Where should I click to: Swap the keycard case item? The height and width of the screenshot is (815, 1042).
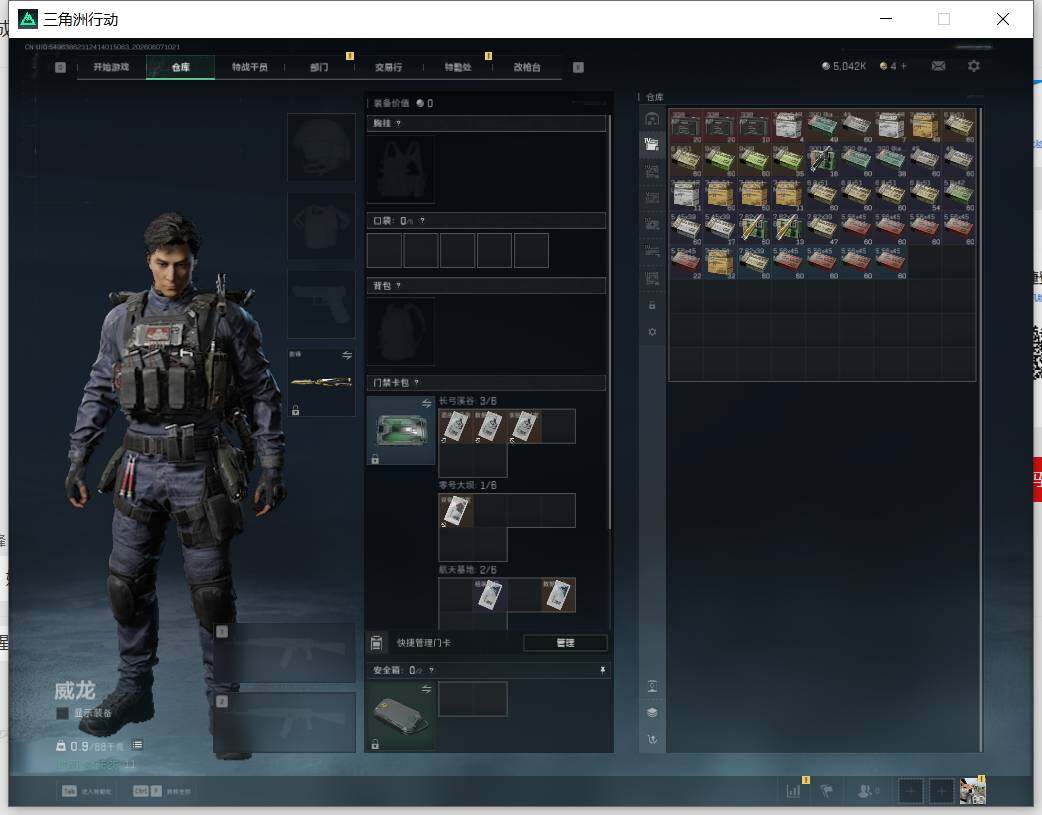point(427,403)
